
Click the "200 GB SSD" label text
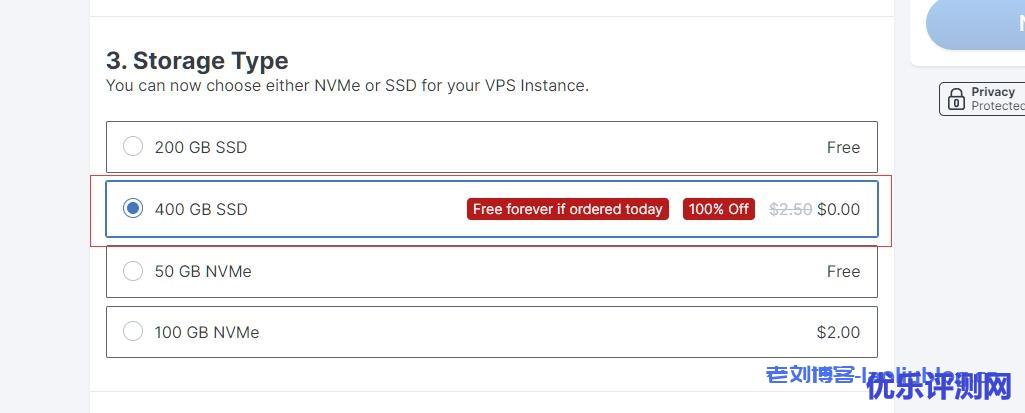[201, 147]
